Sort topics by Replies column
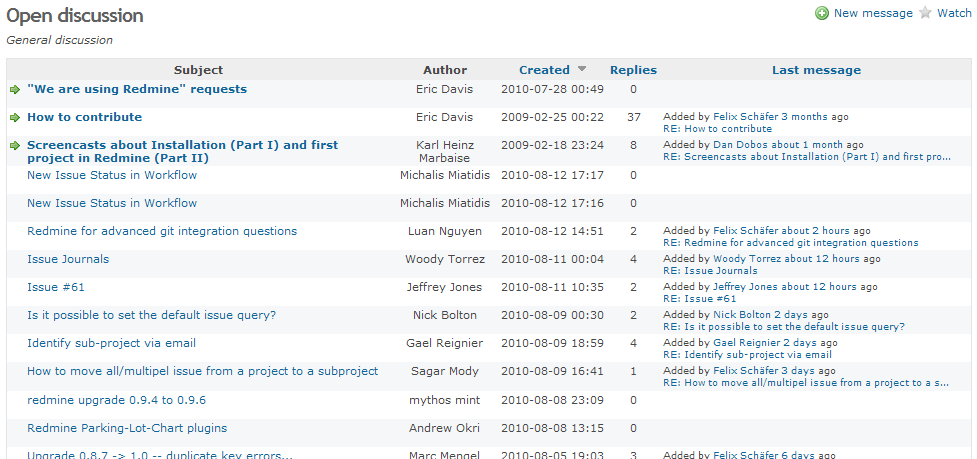Screen dimensions: 977x459 point(633,70)
